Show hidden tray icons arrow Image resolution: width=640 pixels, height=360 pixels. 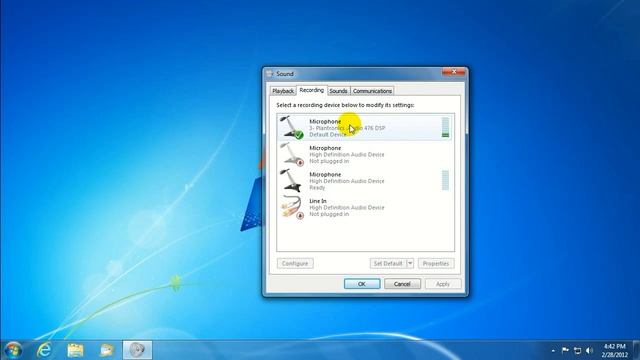pyautogui.click(x=553, y=350)
